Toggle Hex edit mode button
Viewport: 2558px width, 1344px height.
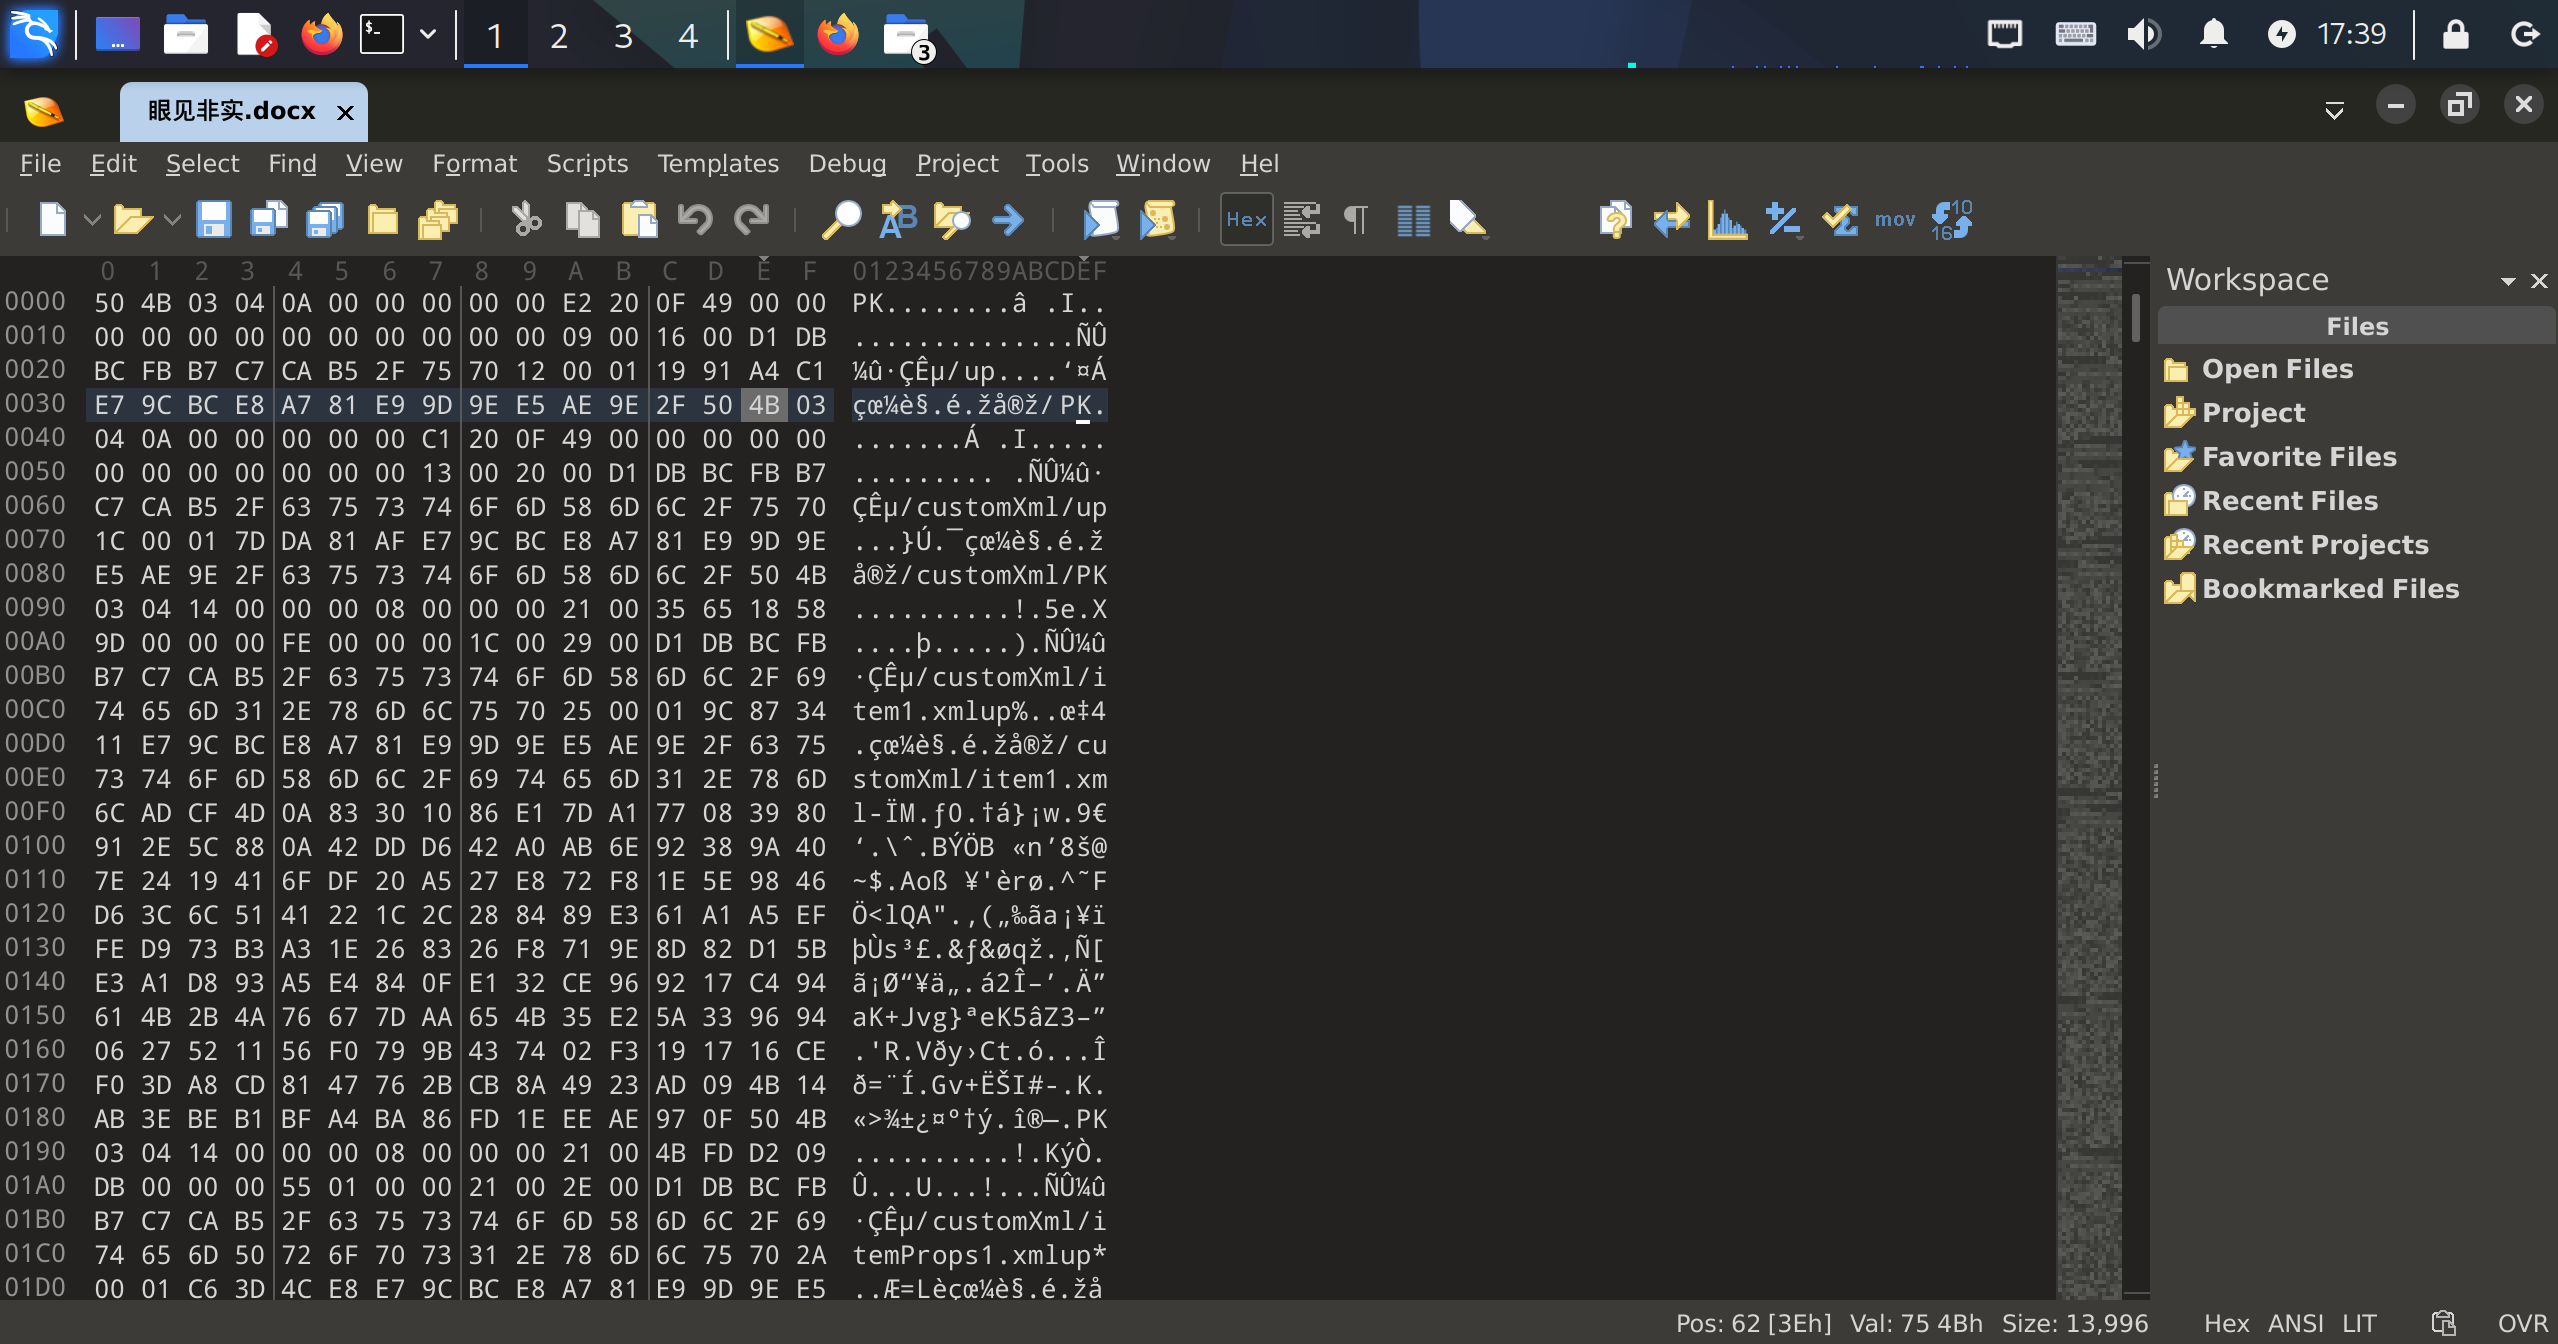1246,219
